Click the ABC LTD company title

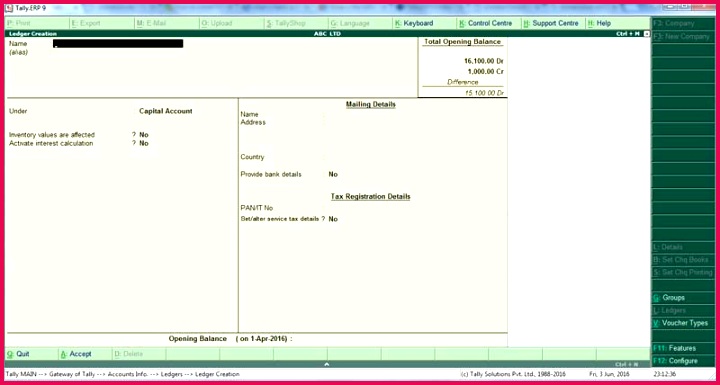point(327,34)
